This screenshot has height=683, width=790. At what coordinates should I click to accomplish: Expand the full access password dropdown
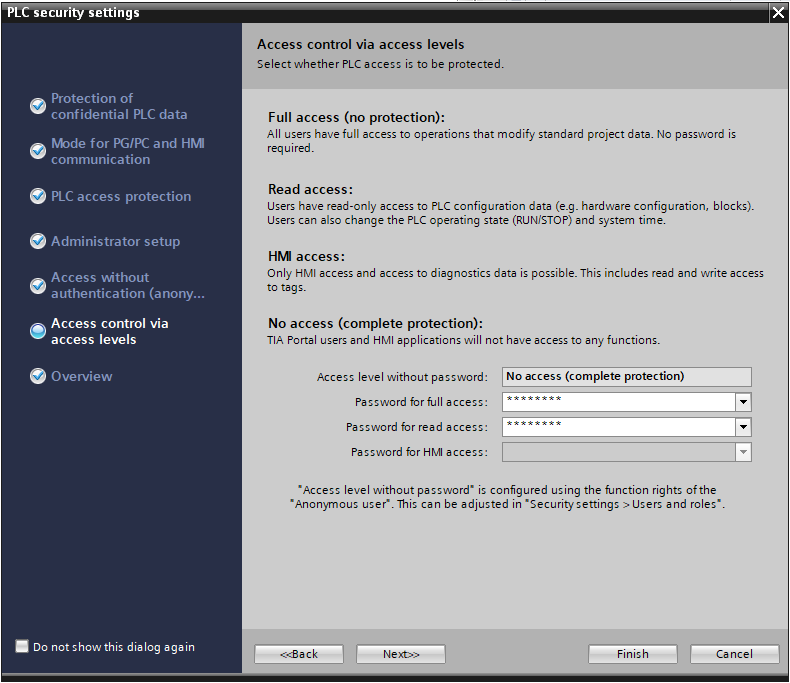(x=742, y=402)
